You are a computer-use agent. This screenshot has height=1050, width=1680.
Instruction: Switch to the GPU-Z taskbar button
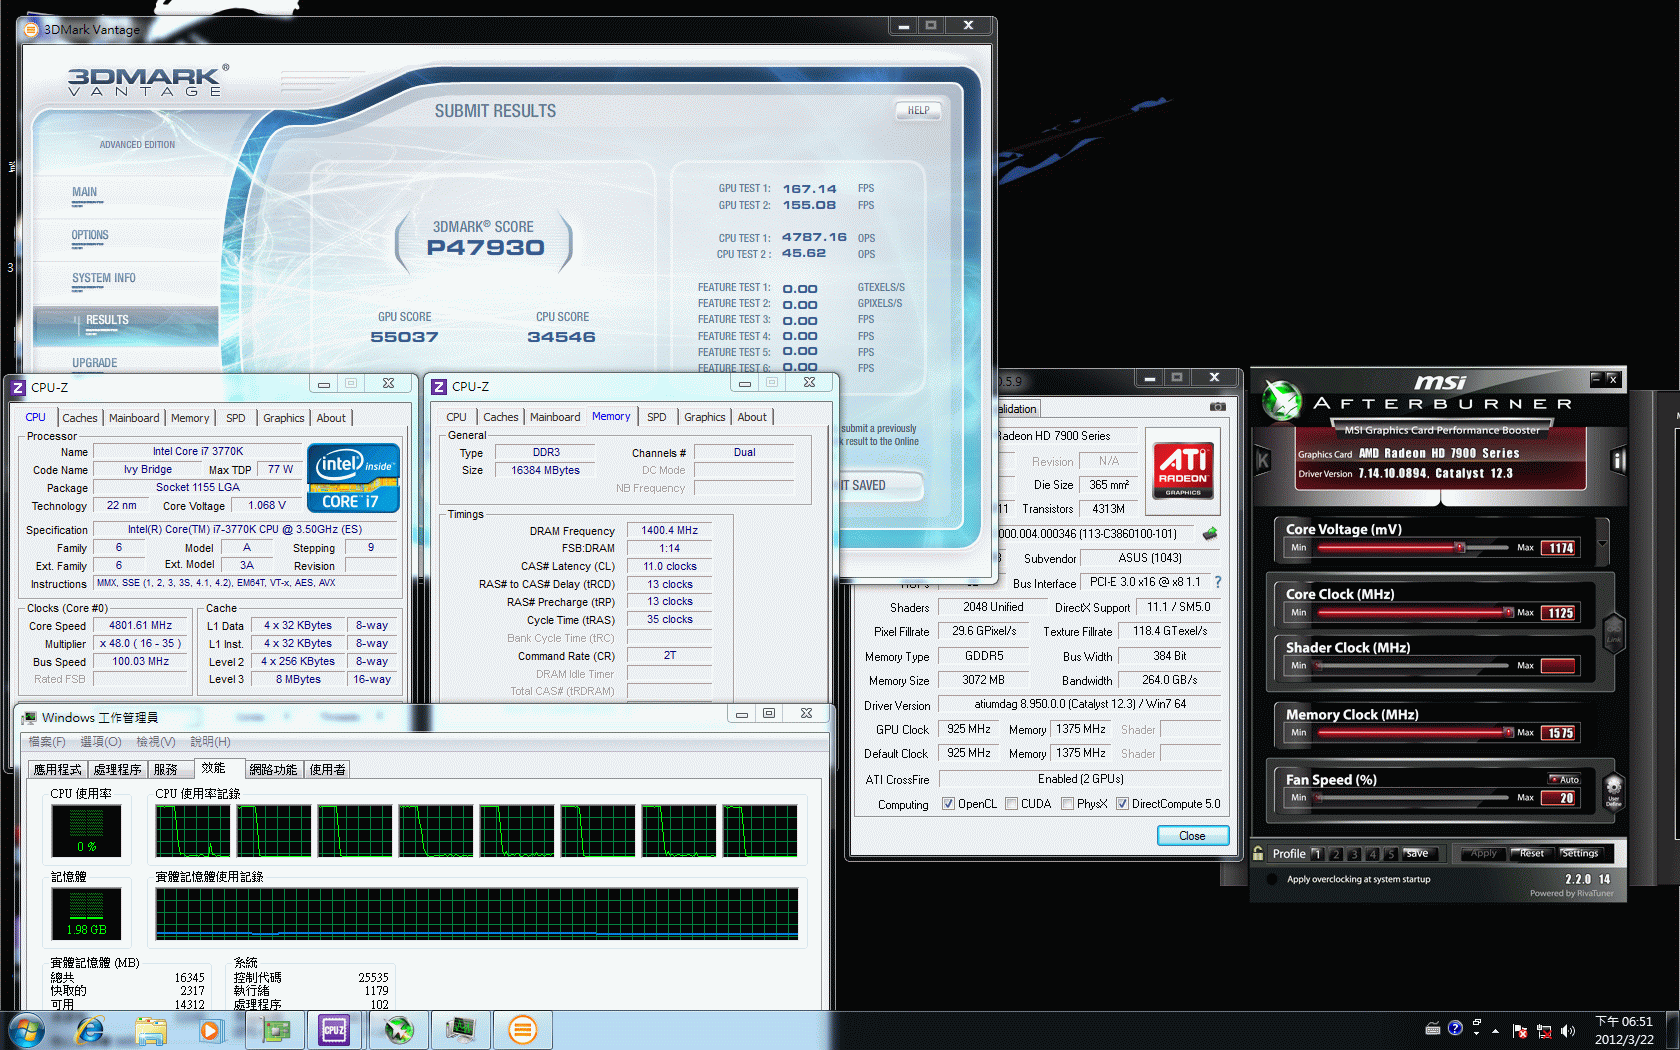pyautogui.click(x=276, y=1030)
